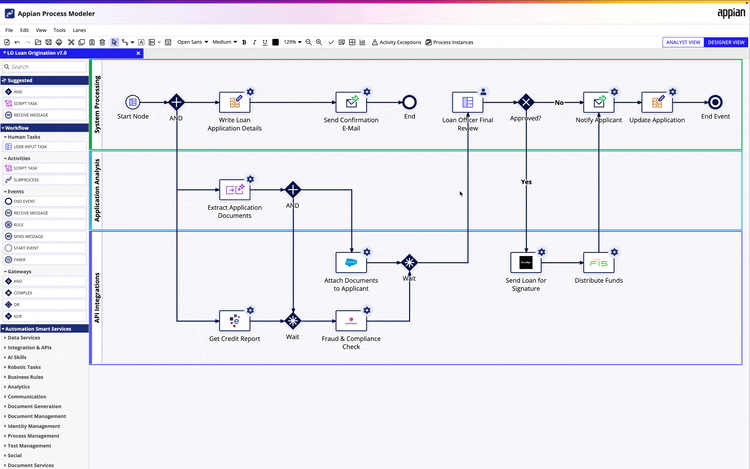
Task: Click the Start Node on canvas
Action: click(x=132, y=102)
